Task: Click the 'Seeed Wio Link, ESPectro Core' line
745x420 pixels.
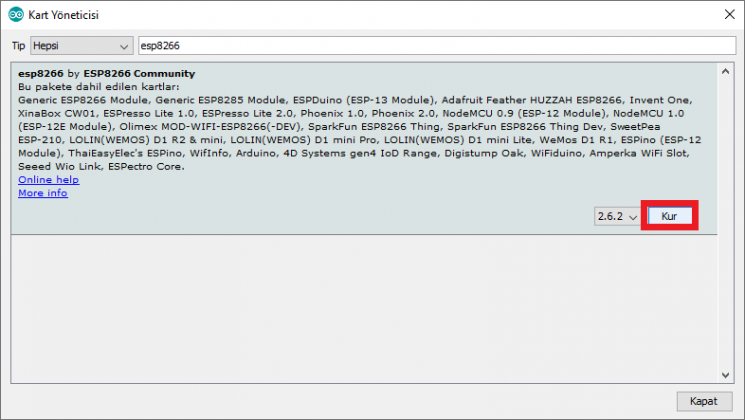Action: point(96,166)
